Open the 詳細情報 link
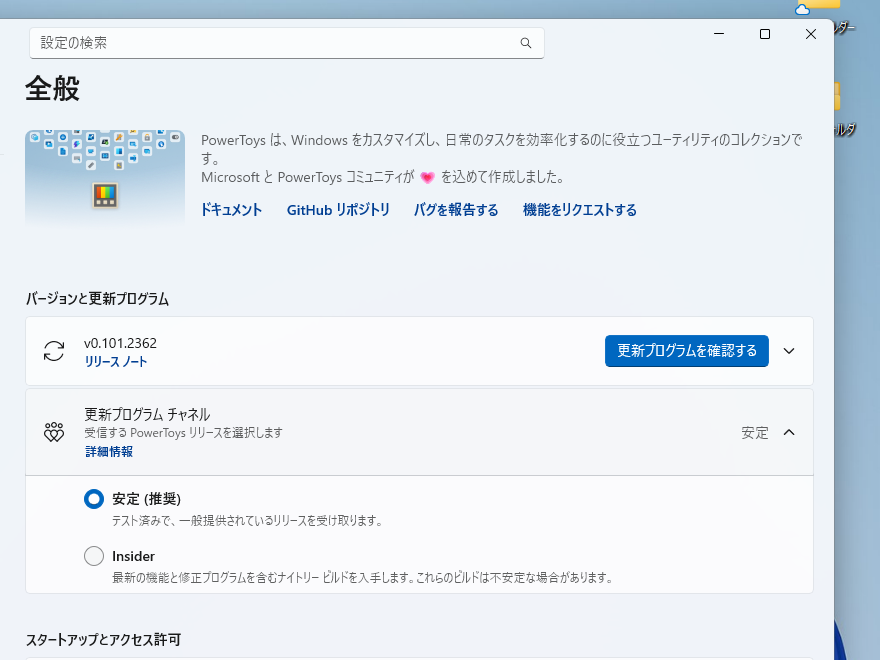This screenshot has width=880, height=660. click(109, 452)
